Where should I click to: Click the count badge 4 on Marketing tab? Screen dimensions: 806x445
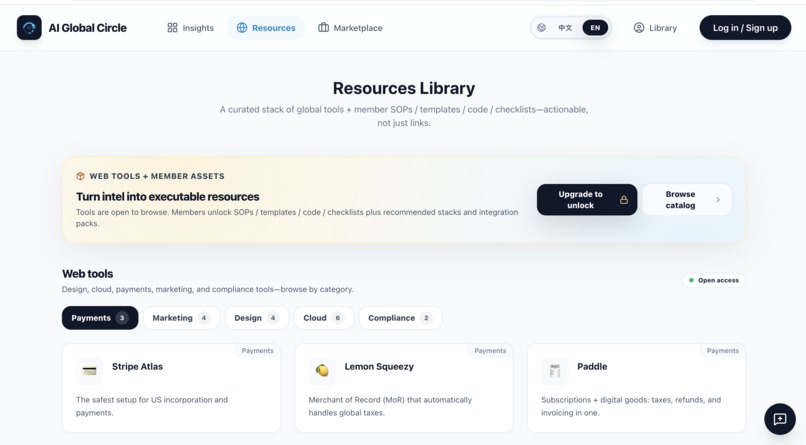tap(204, 318)
